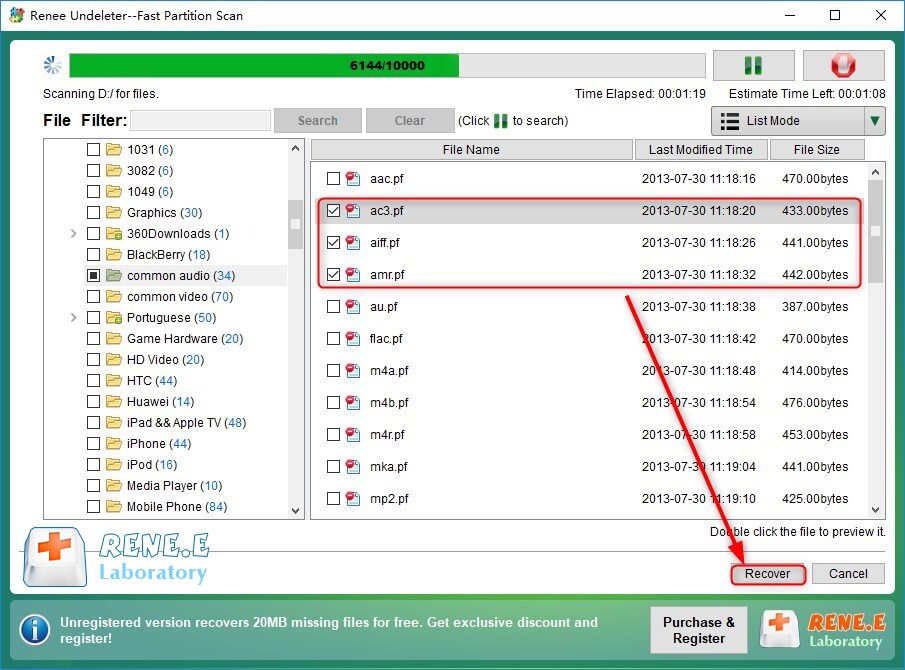Stop the scan with the red hand button
This screenshot has width=905, height=670.
pos(843,65)
